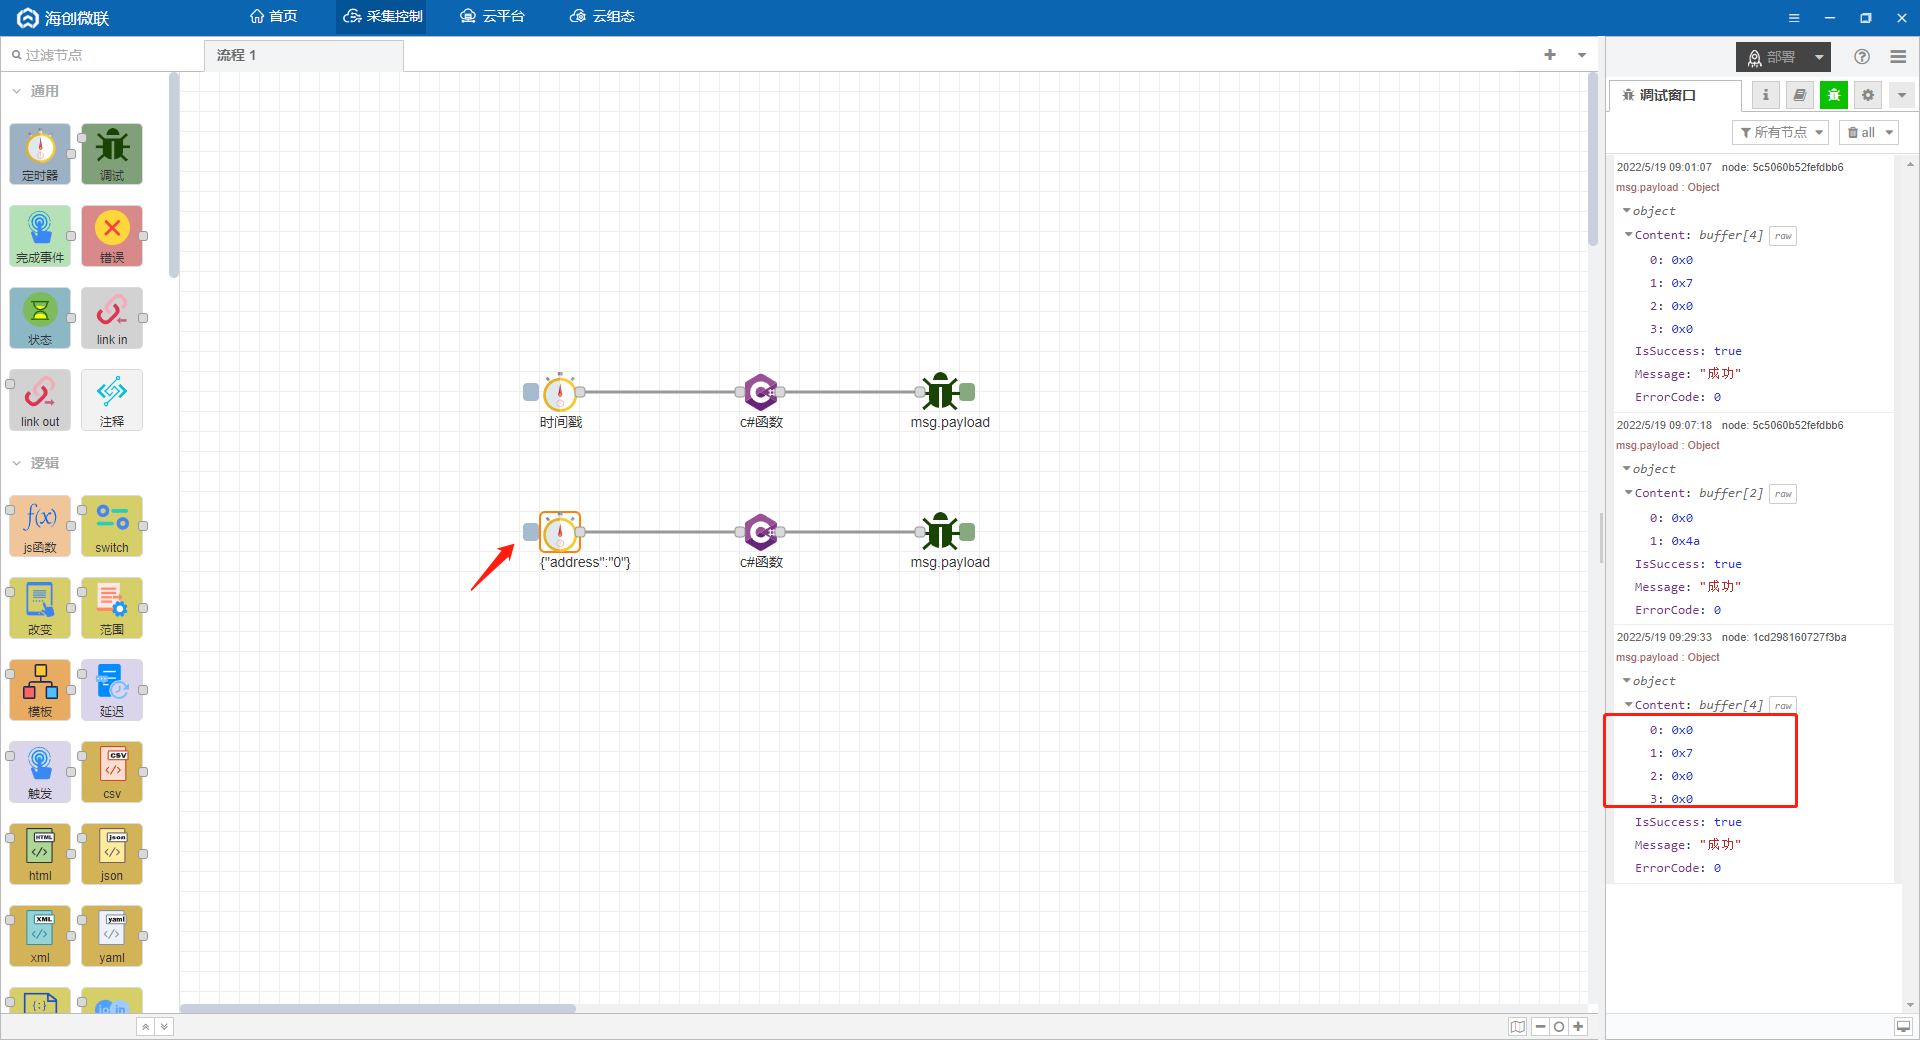
Task: Select the 触发 trigger node in palette
Action: (x=40, y=772)
